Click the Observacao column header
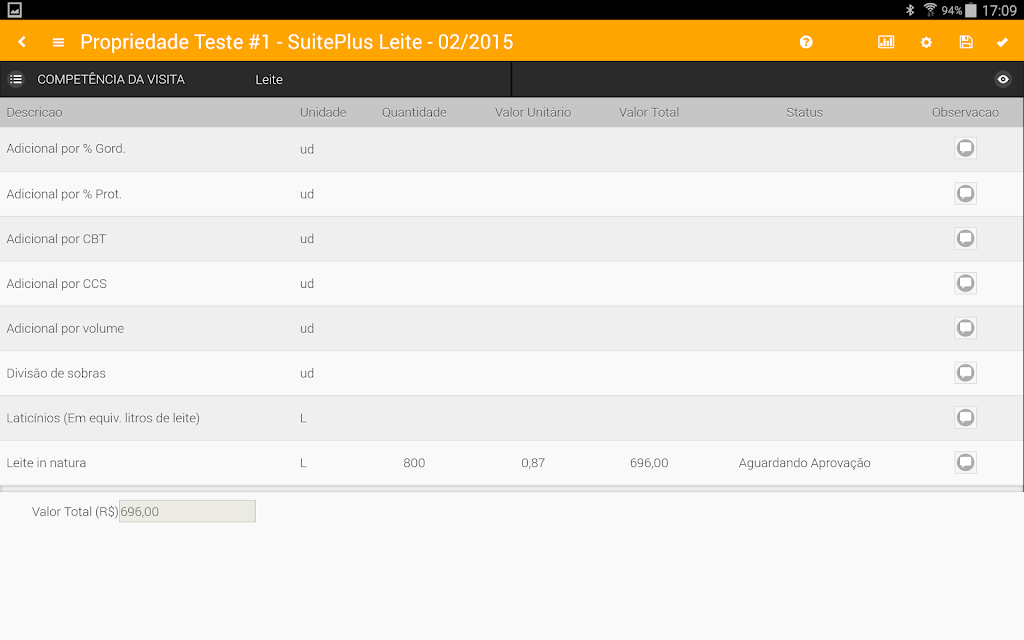The width and height of the screenshot is (1024, 640). click(x=965, y=112)
